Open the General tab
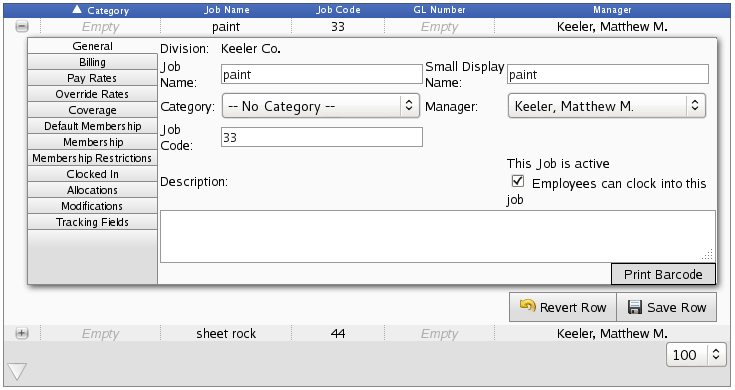 click(x=92, y=46)
